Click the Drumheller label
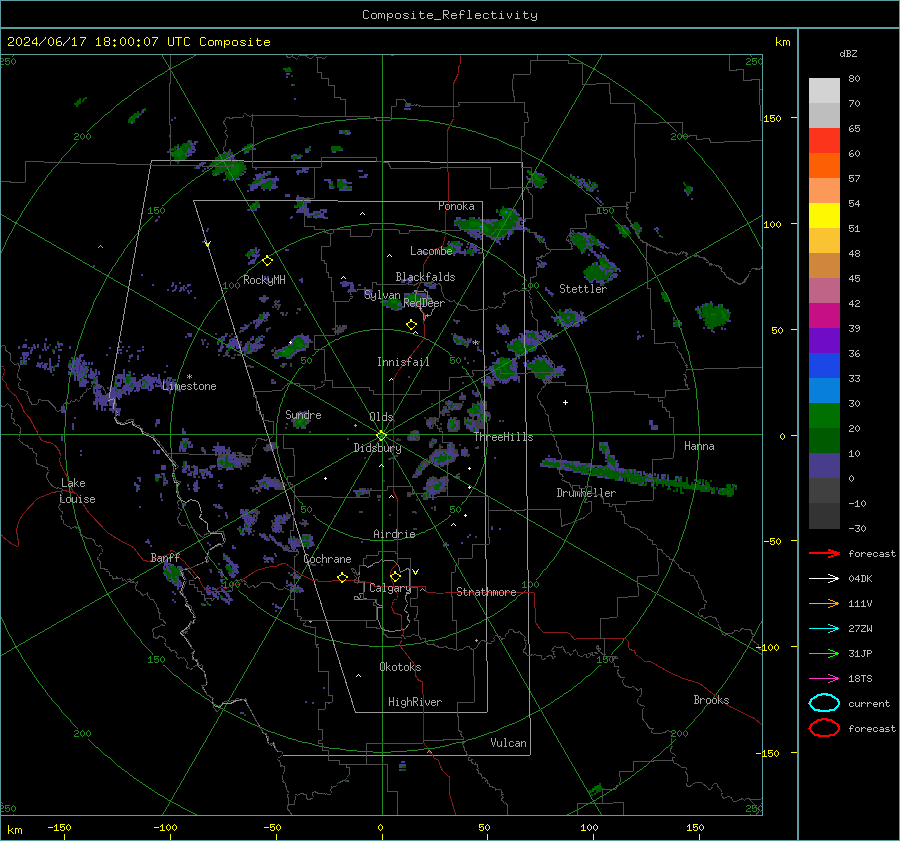 tap(586, 493)
